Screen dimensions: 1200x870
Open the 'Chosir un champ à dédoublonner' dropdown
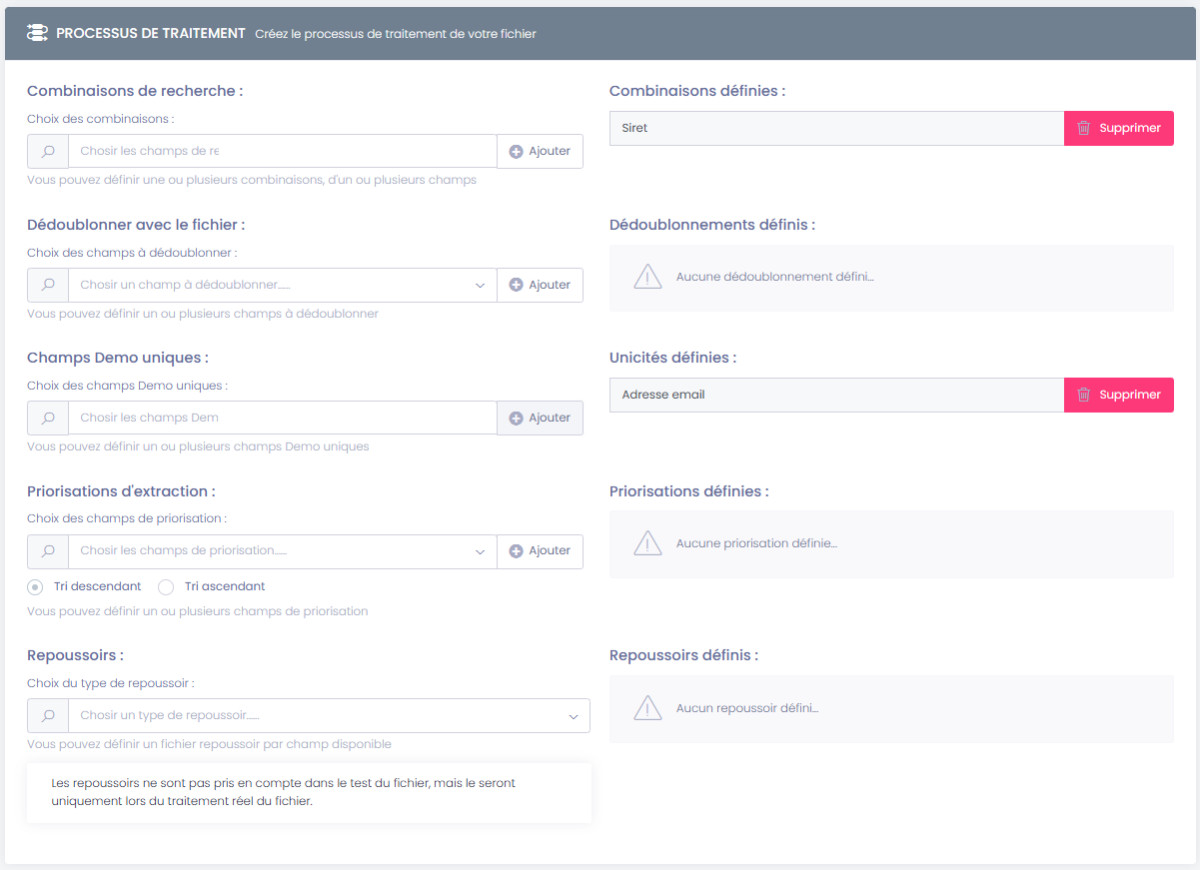(x=282, y=285)
